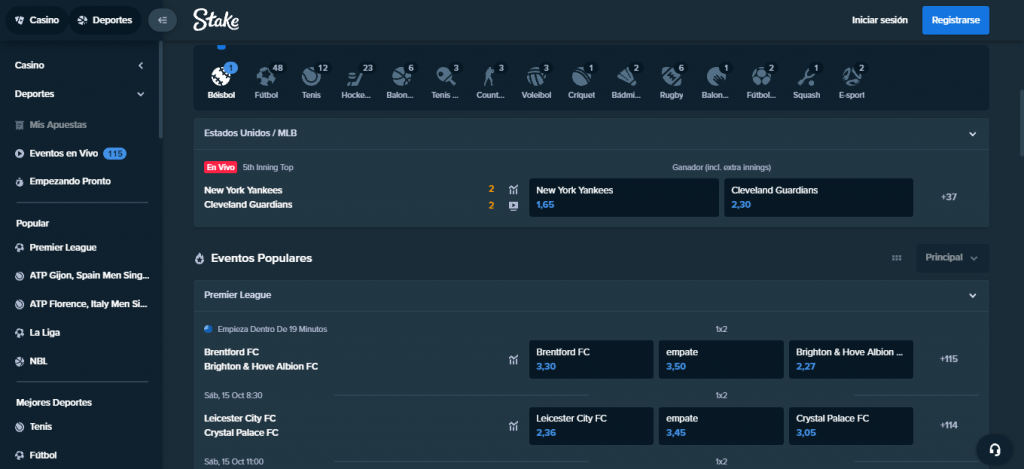The width and height of the screenshot is (1024, 469).
Task: Open New York Yankees team name in match row
Action: [243, 190]
